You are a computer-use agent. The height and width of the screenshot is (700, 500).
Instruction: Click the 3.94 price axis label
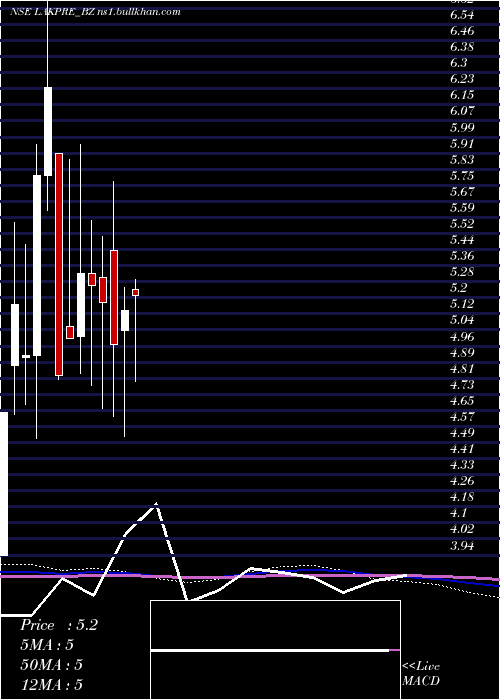click(462, 545)
